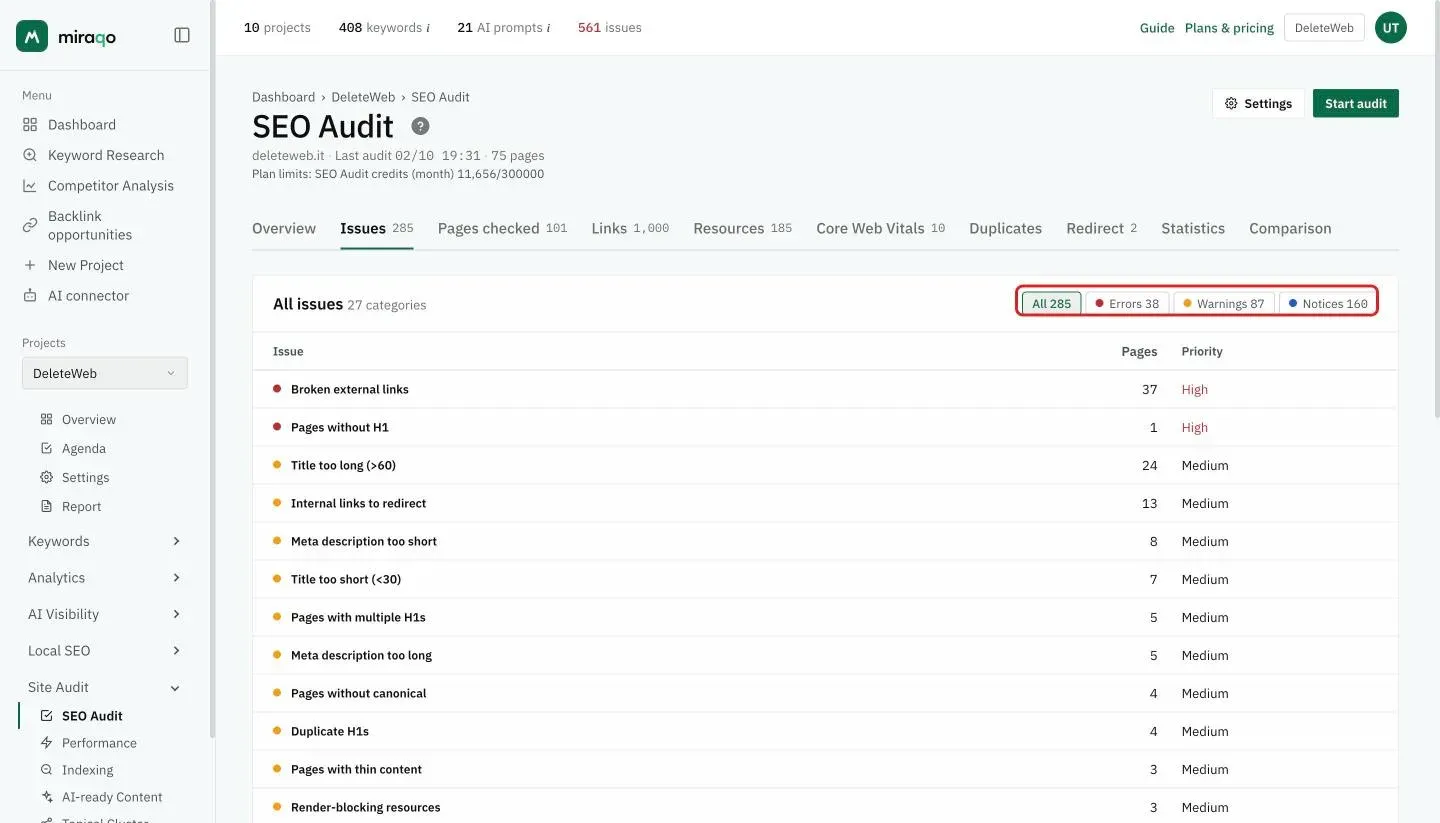The height and width of the screenshot is (823, 1440).
Task: Click the Competitor Analysis chart icon
Action: (30, 186)
